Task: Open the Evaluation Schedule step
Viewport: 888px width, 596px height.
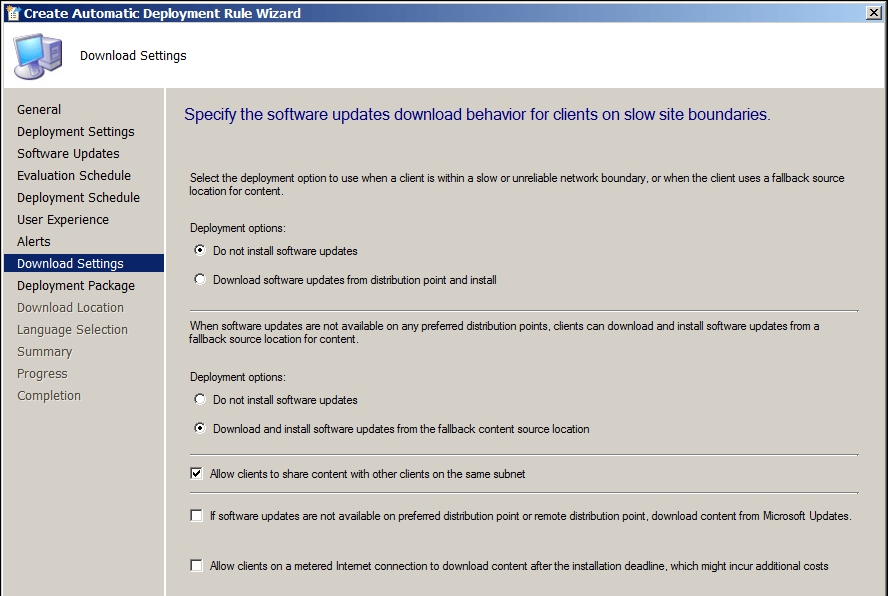Action: pos(74,176)
